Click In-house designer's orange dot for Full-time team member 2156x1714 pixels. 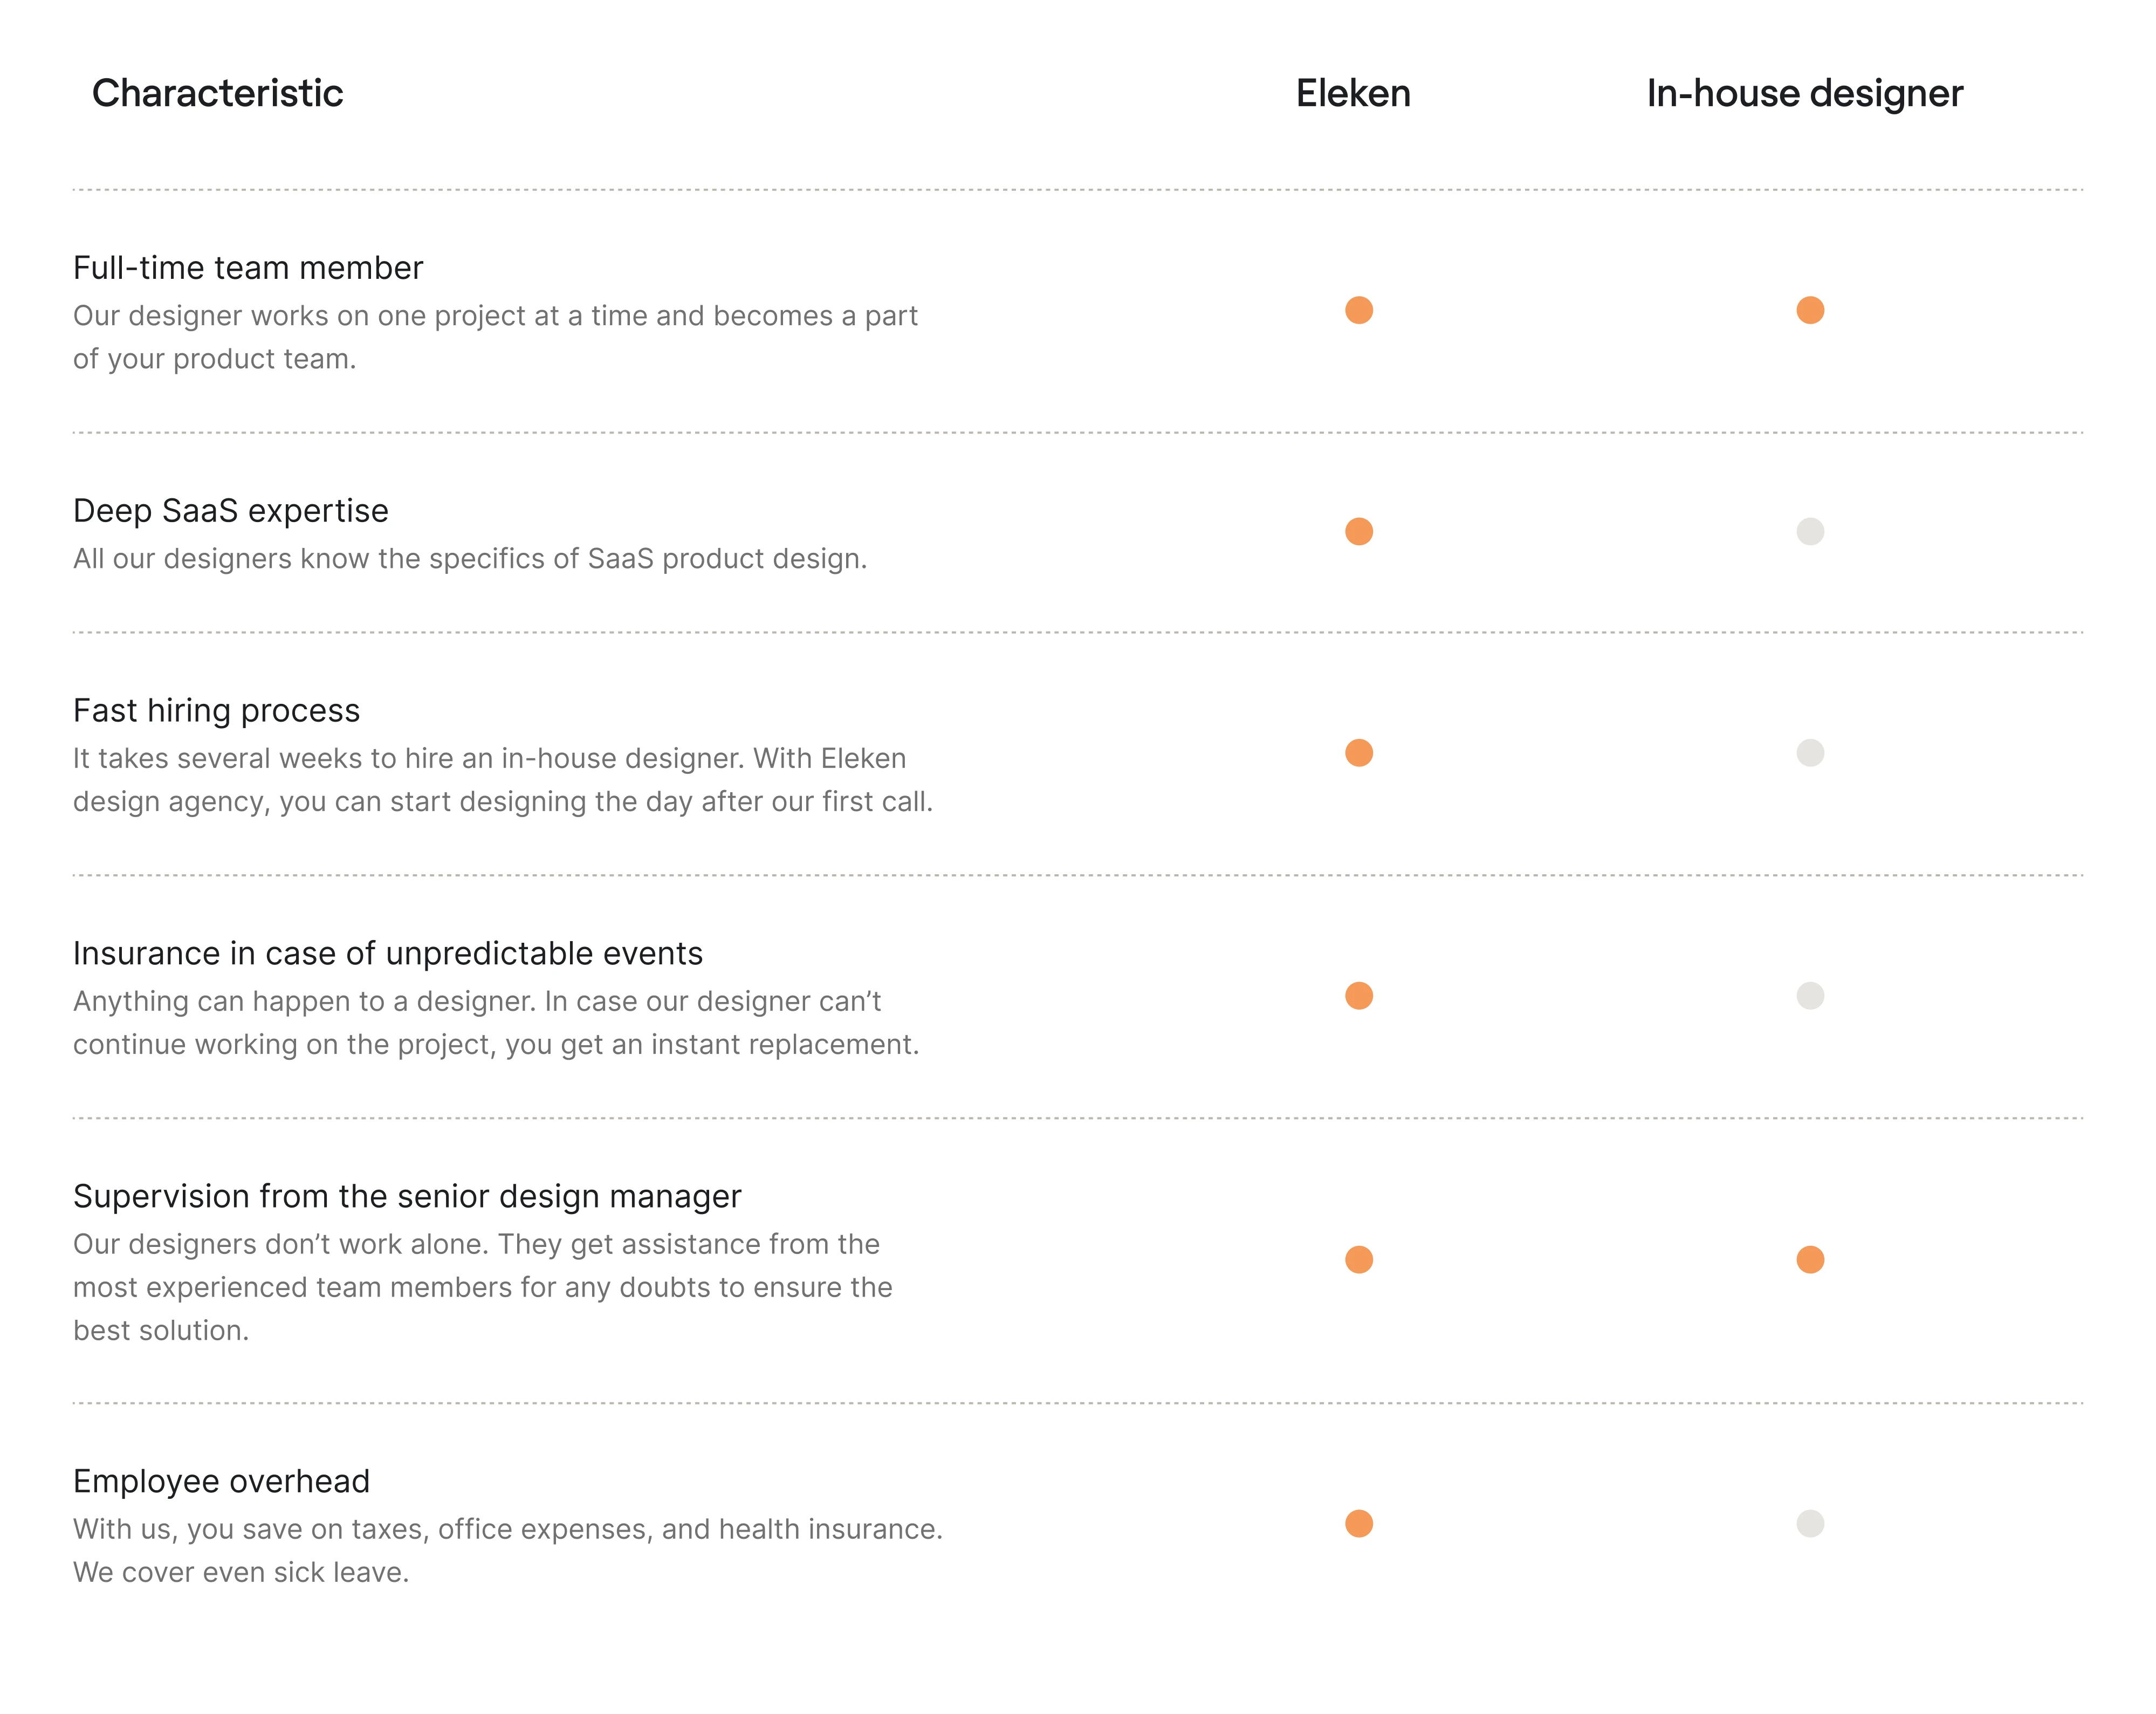(1810, 310)
